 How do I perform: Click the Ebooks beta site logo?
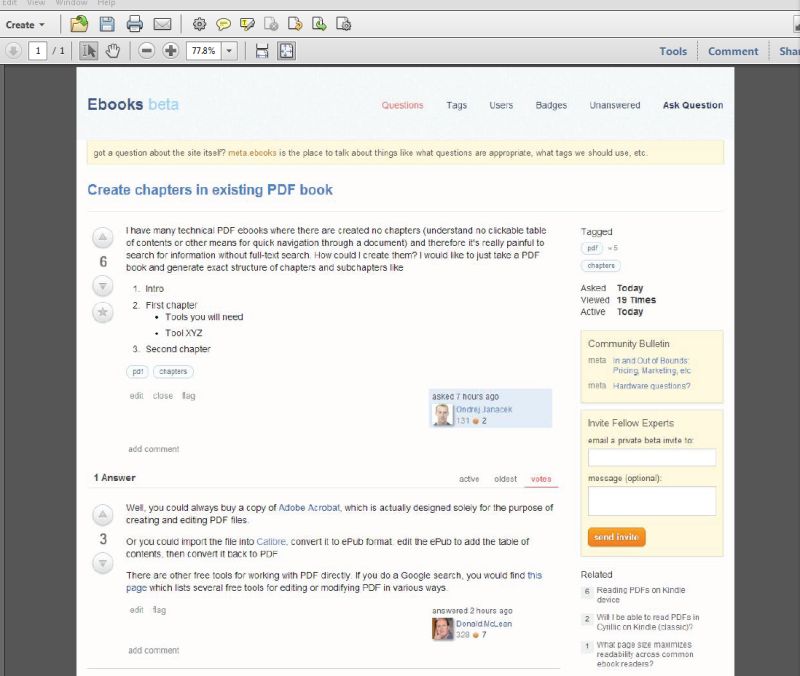(133, 104)
